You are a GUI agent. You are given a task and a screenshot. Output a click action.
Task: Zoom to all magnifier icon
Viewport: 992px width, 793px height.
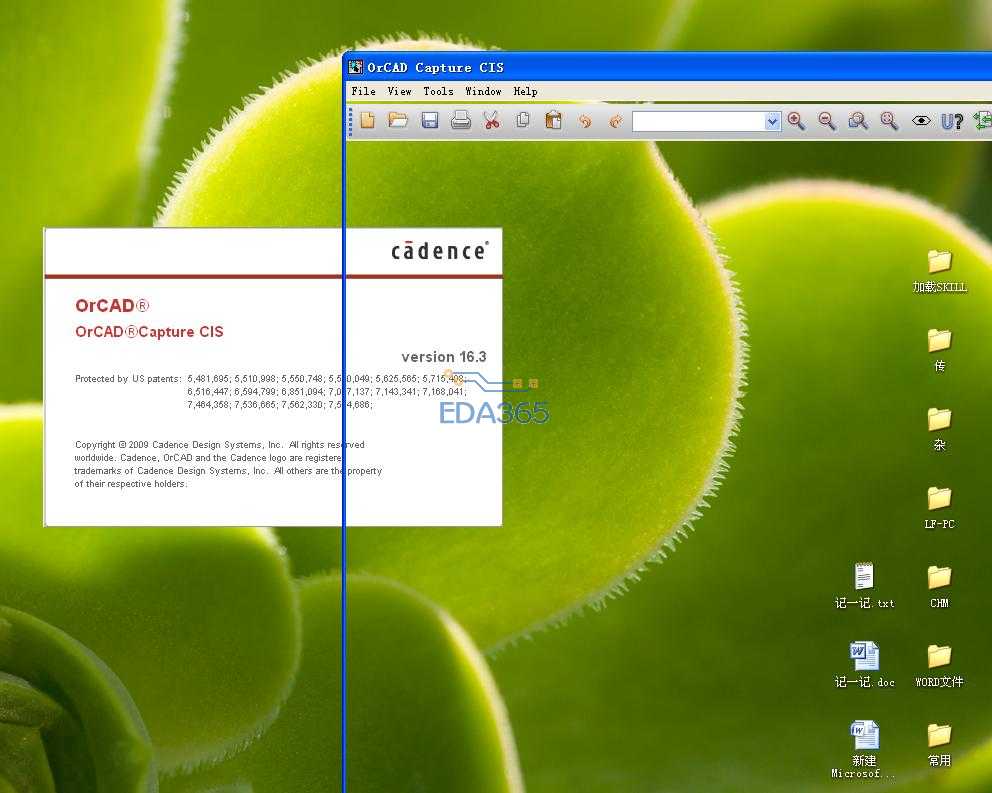(889, 121)
